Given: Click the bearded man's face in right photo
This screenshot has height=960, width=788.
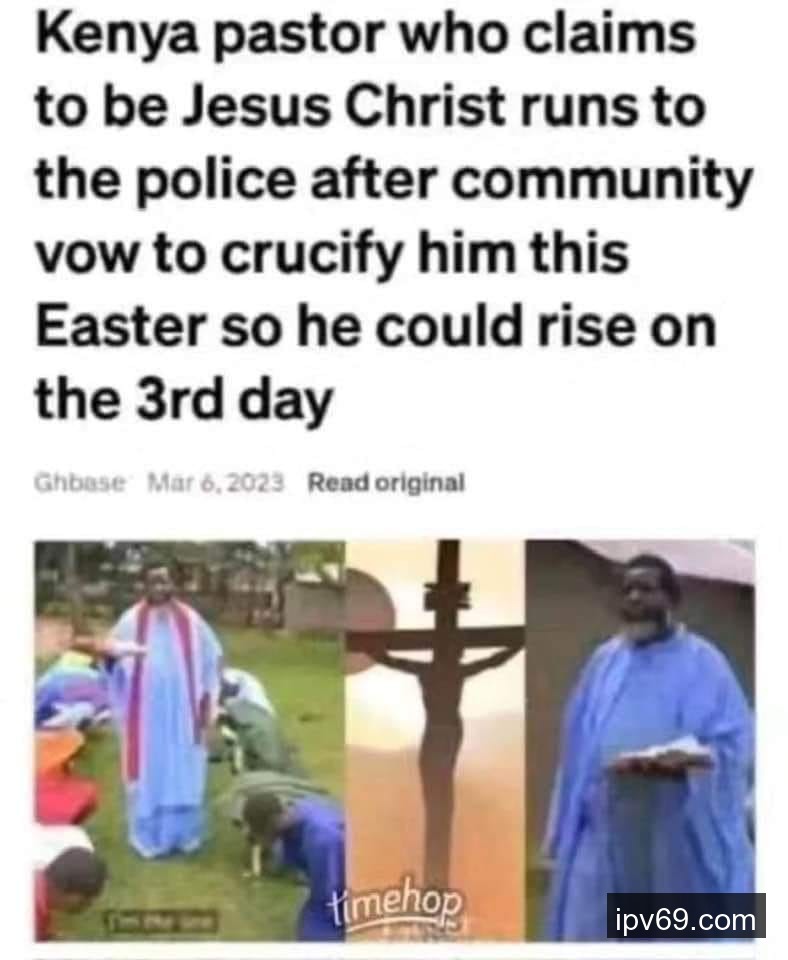Looking at the screenshot, I should [x=644, y=600].
